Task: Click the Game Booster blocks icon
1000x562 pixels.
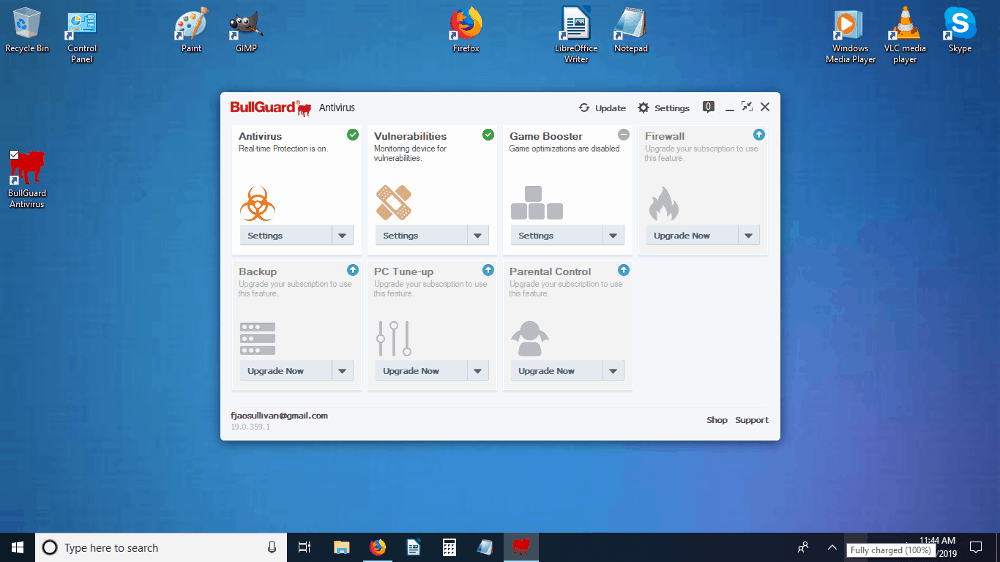Action: tap(536, 203)
